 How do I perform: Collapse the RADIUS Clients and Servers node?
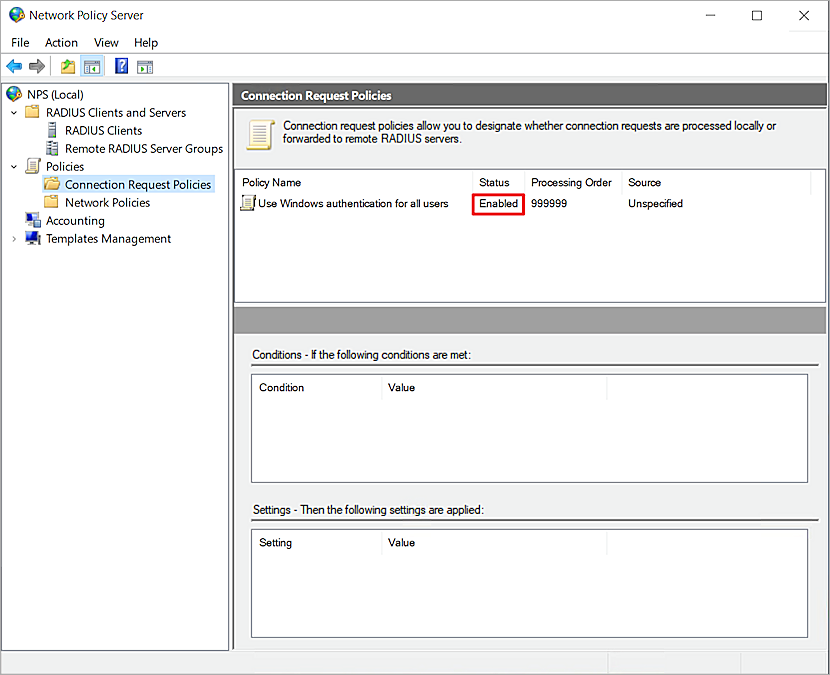14,112
